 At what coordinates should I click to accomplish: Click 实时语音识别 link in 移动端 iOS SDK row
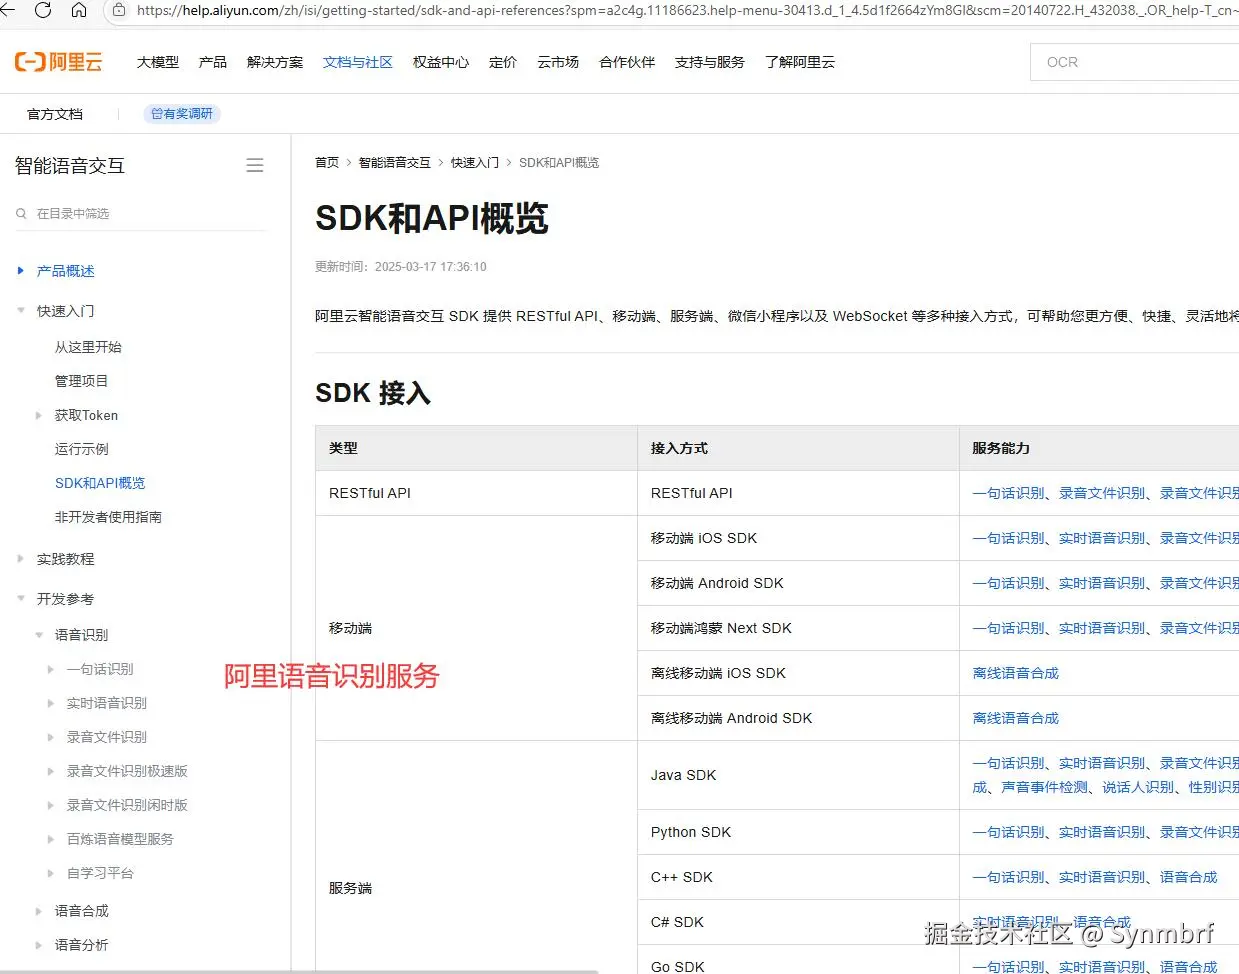click(x=1102, y=538)
